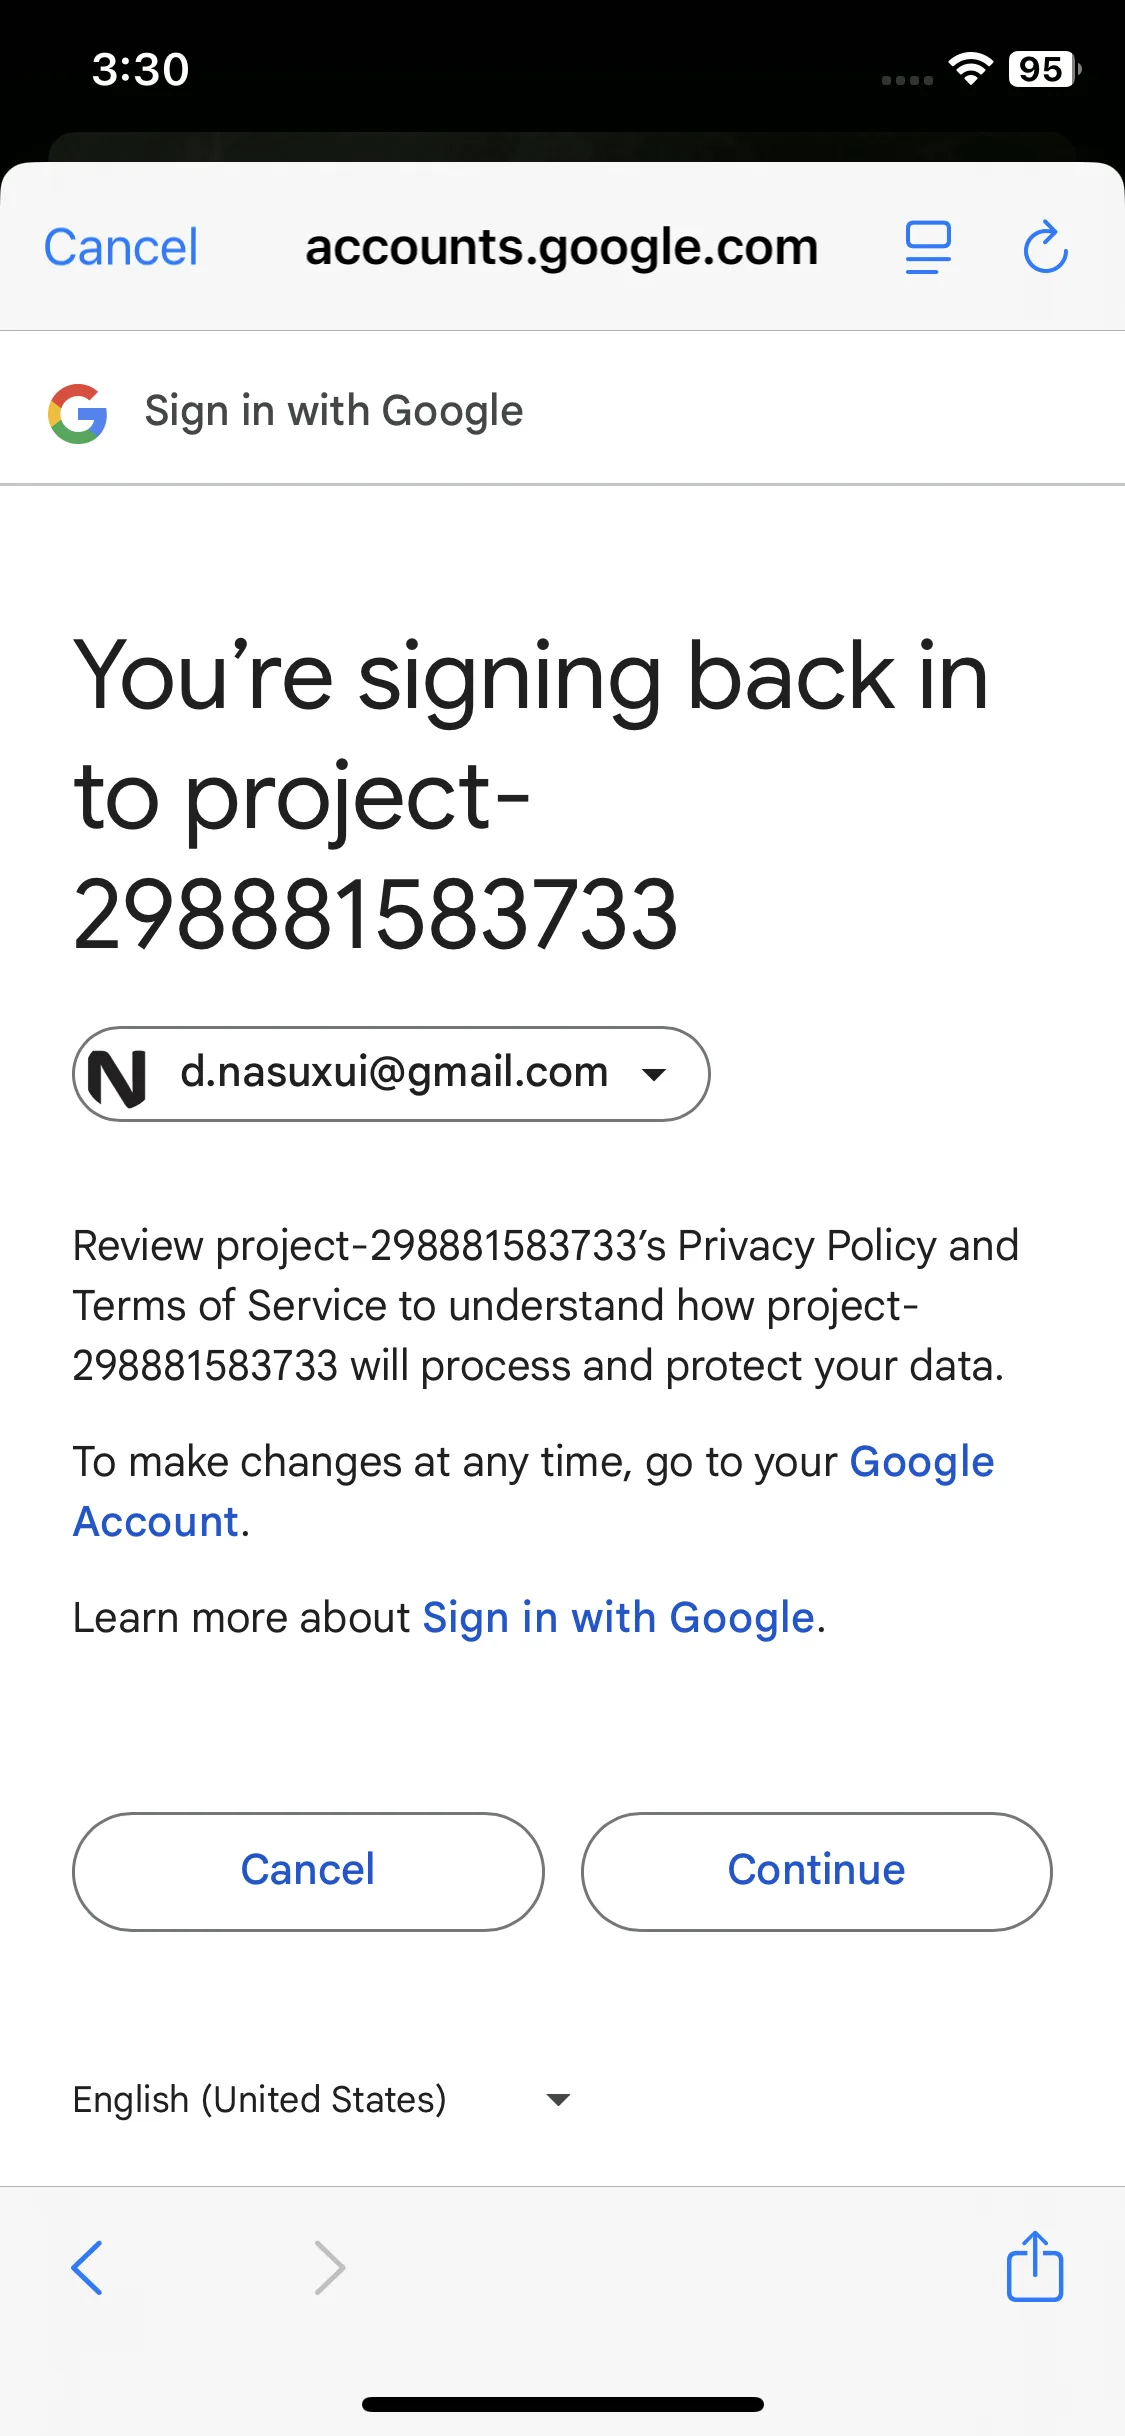
Task: Tap the N account avatar icon
Action: tap(117, 1075)
